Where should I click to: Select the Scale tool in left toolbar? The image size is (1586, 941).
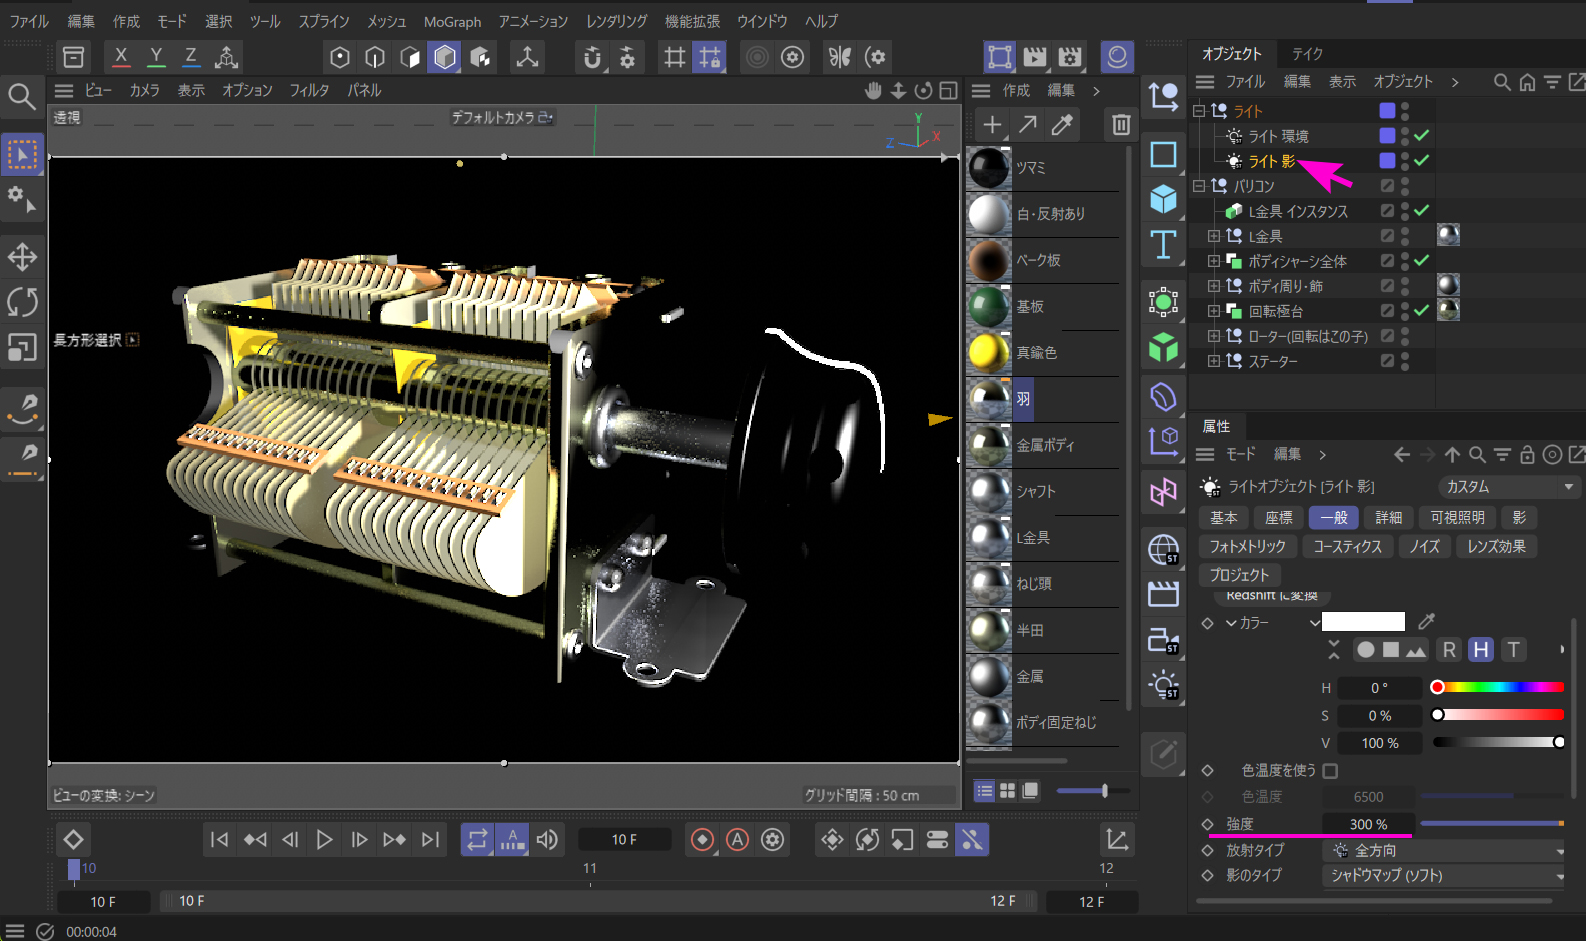click(22, 347)
